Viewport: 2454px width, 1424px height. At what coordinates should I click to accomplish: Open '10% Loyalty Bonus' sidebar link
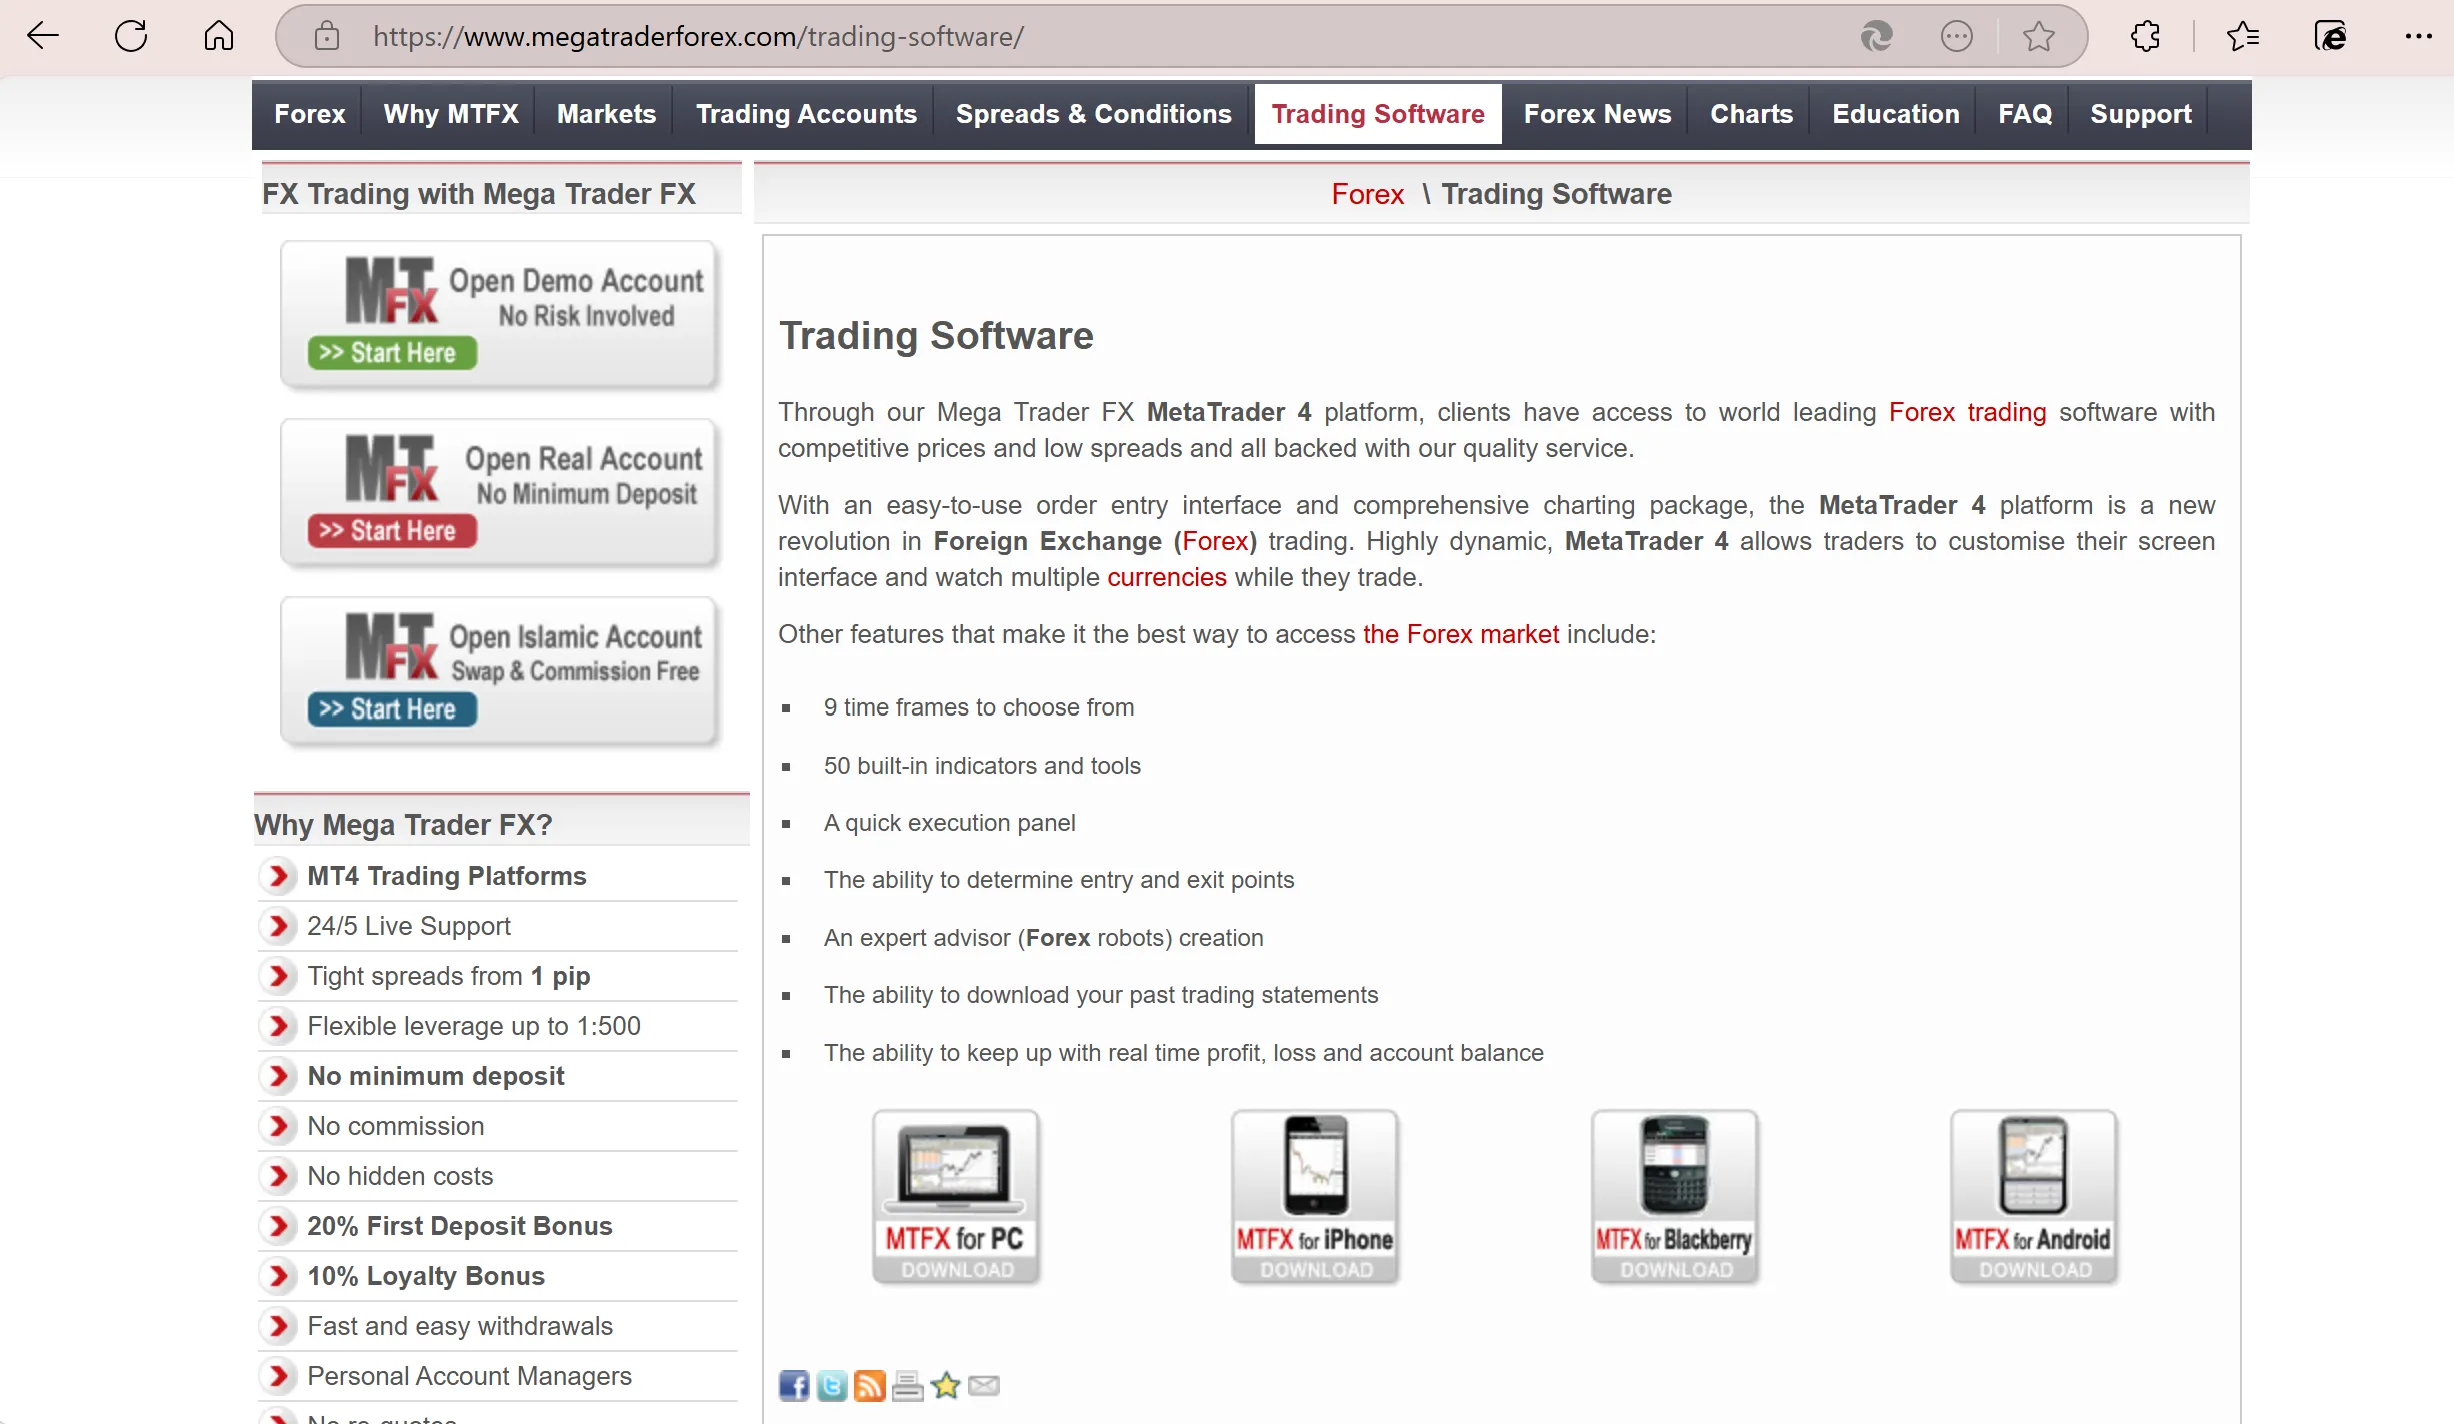pyautogui.click(x=426, y=1276)
